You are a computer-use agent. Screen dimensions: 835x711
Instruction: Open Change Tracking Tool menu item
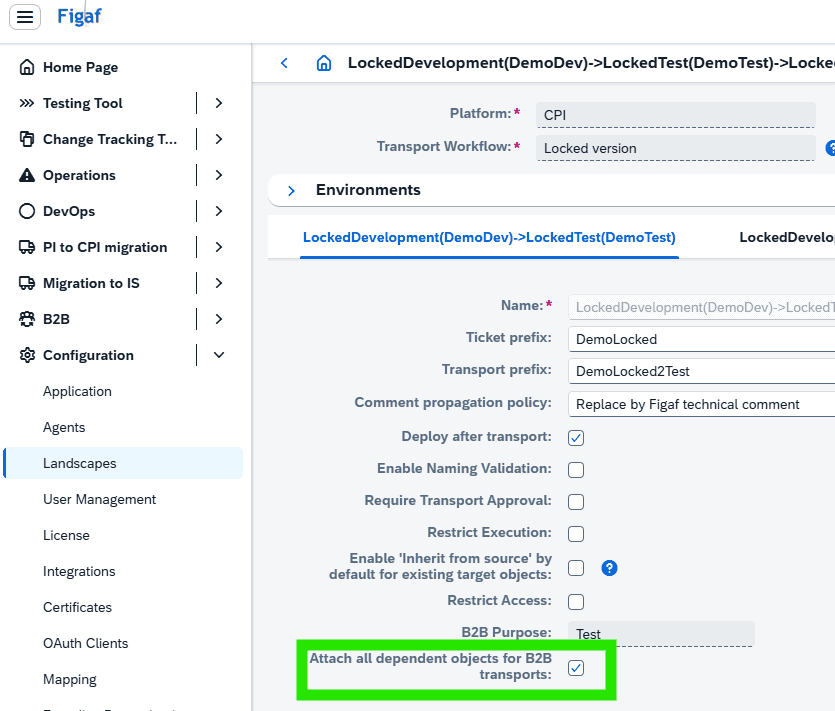pyautogui.click(x=110, y=140)
